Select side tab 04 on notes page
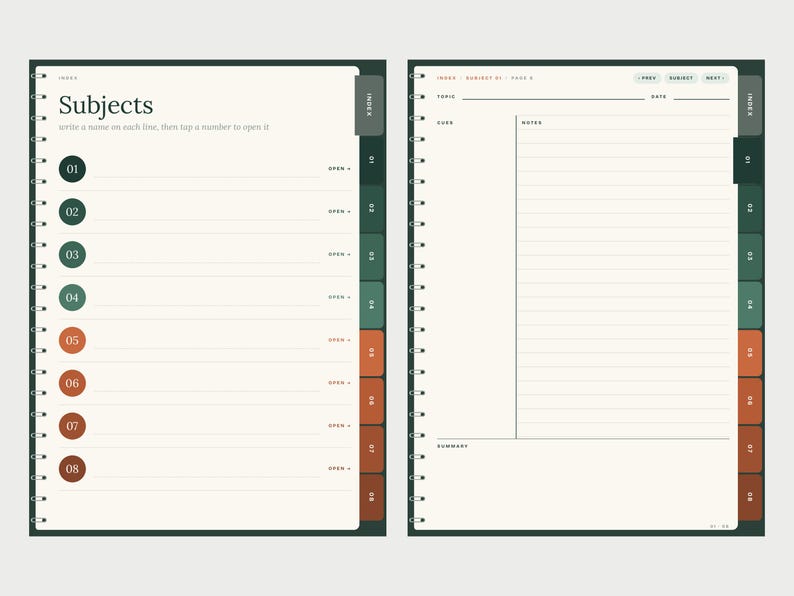The width and height of the screenshot is (794, 596). pyautogui.click(x=750, y=305)
